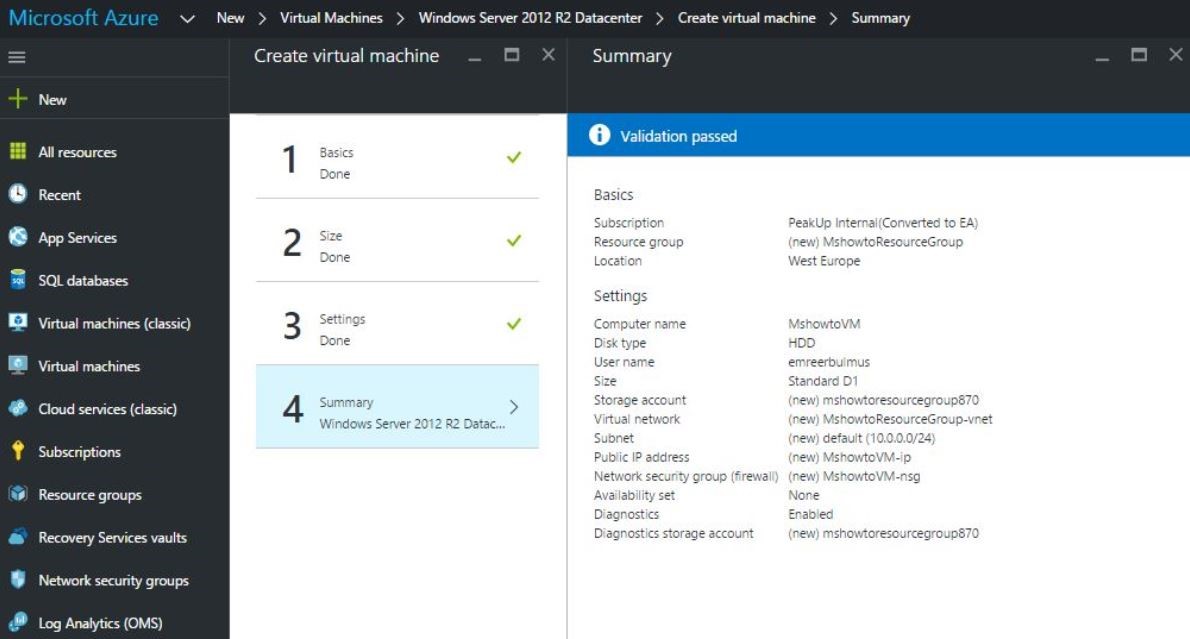Open step 2 Size

click(x=398, y=241)
